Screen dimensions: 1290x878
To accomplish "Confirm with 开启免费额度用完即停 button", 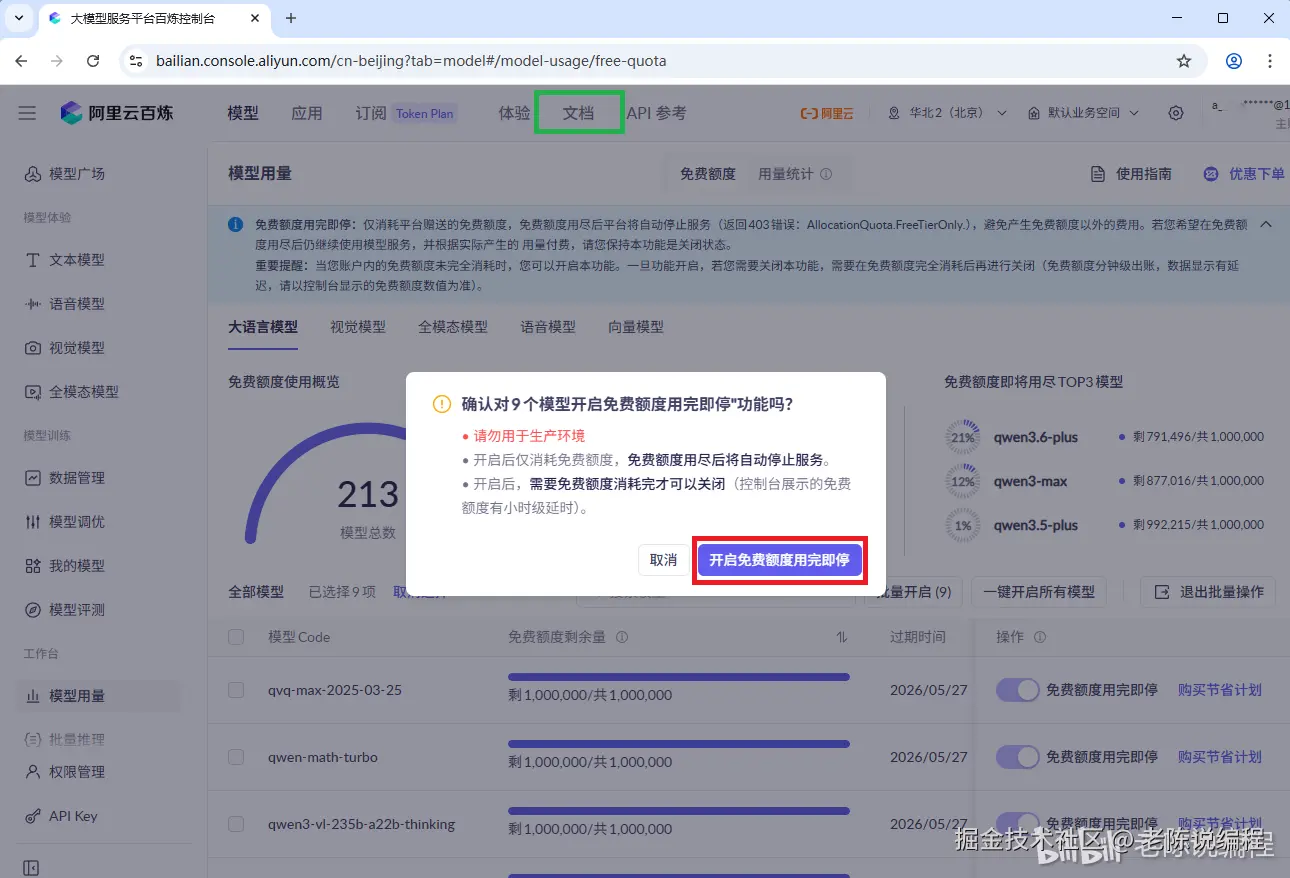I will (x=779, y=560).
